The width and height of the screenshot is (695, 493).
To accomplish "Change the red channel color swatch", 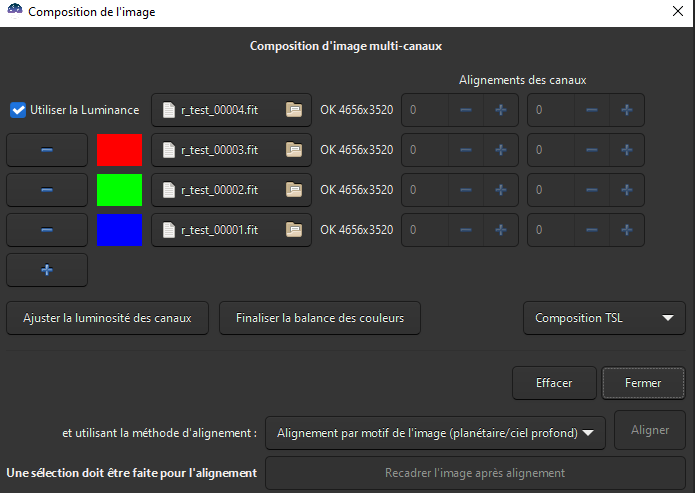I will 120,150.
